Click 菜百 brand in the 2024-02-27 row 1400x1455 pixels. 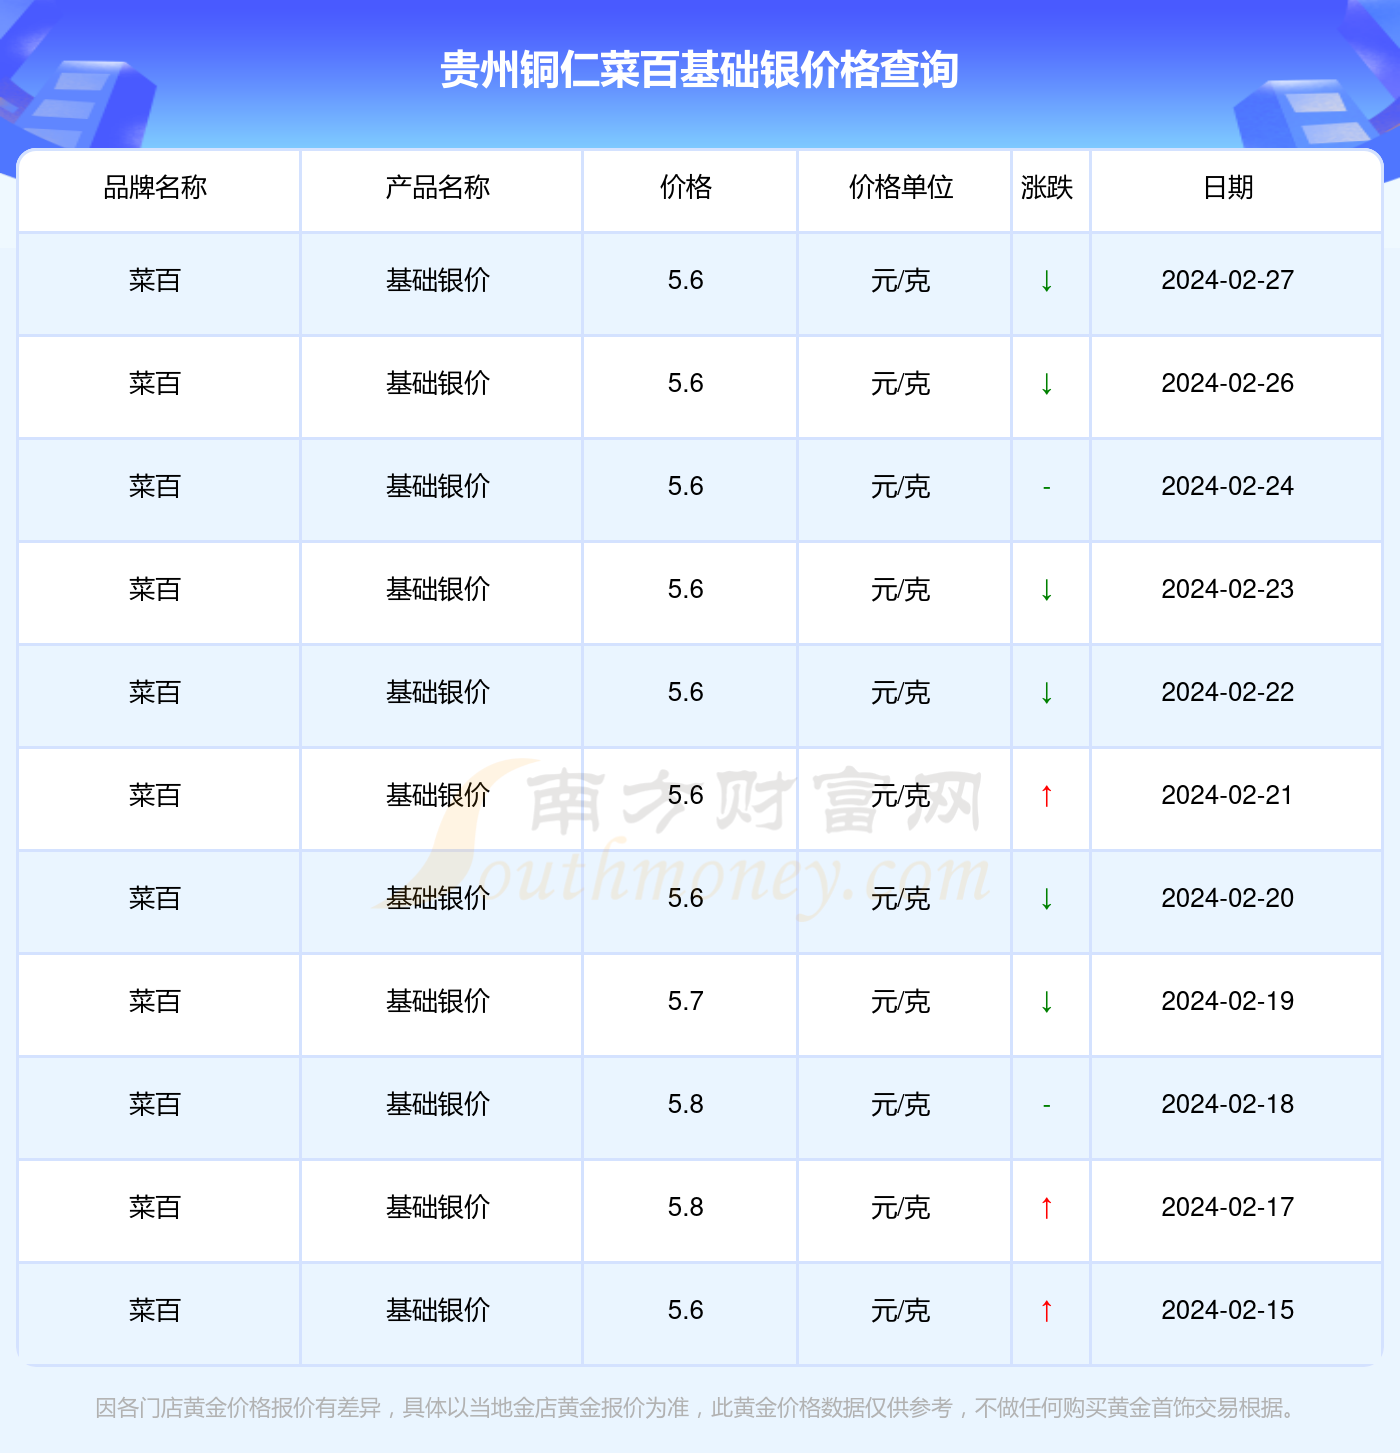[x=155, y=281]
